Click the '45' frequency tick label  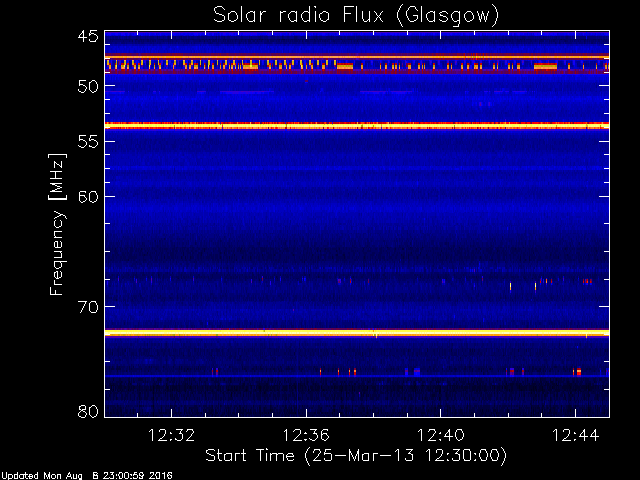tap(88, 36)
